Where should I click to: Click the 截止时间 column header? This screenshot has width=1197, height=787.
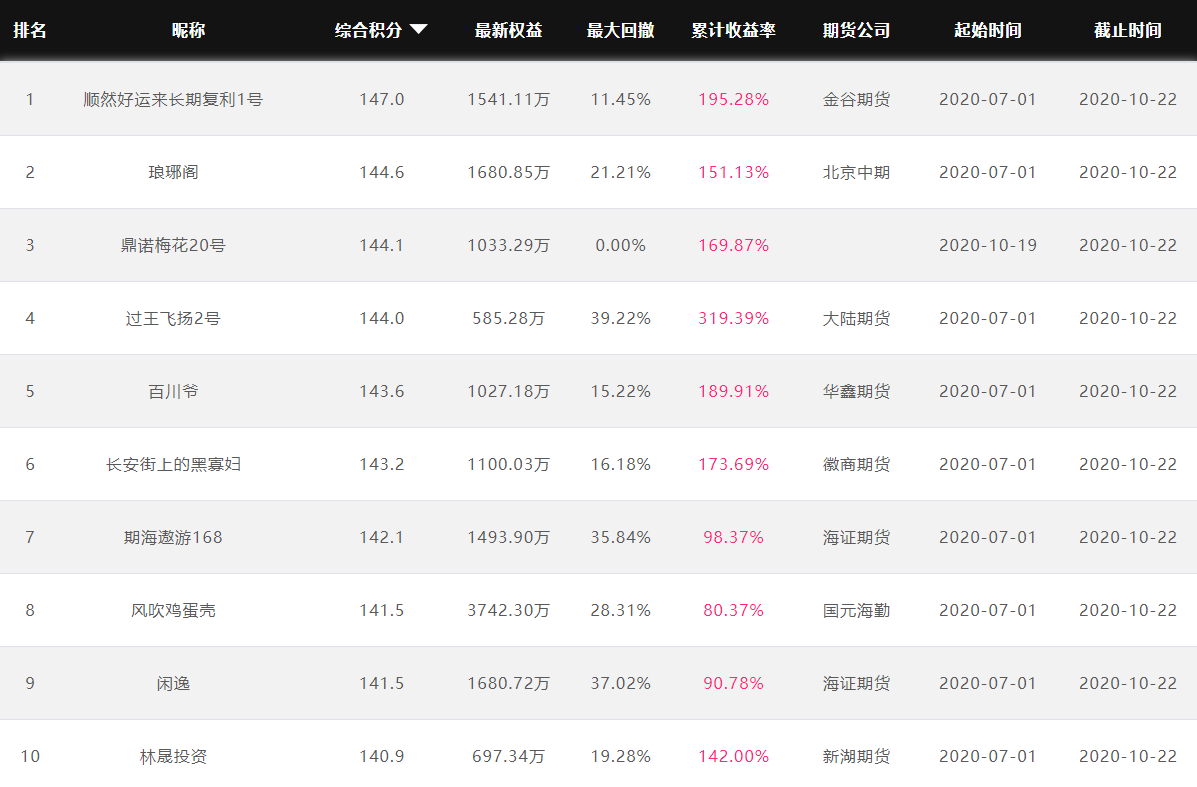(x=1128, y=31)
